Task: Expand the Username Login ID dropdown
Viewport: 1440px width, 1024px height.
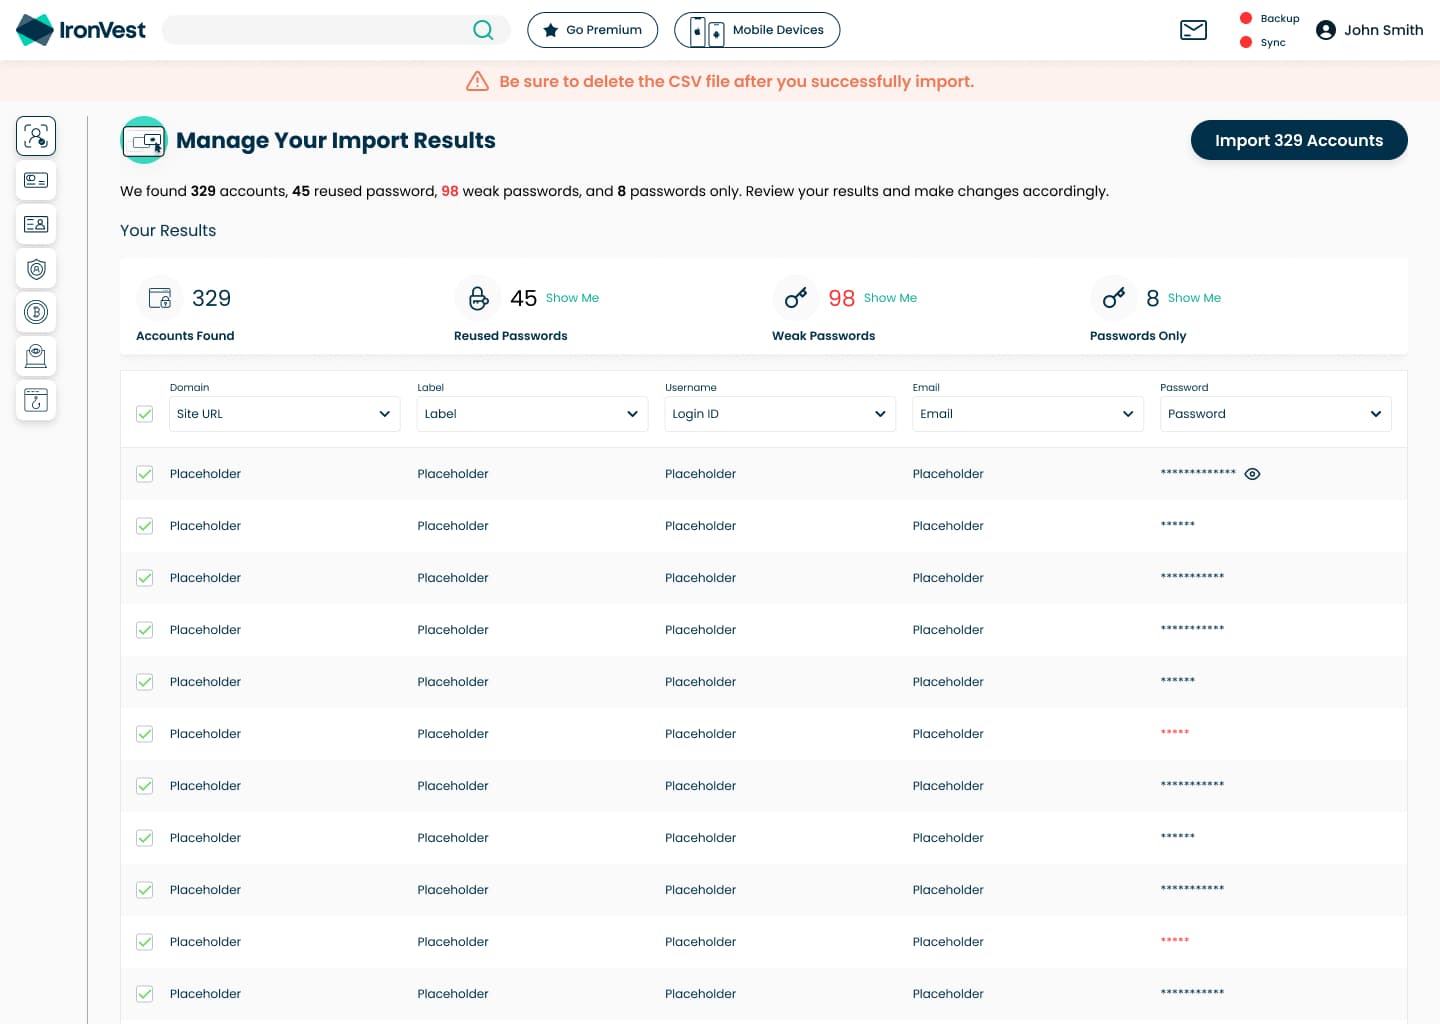Action: [780, 414]
